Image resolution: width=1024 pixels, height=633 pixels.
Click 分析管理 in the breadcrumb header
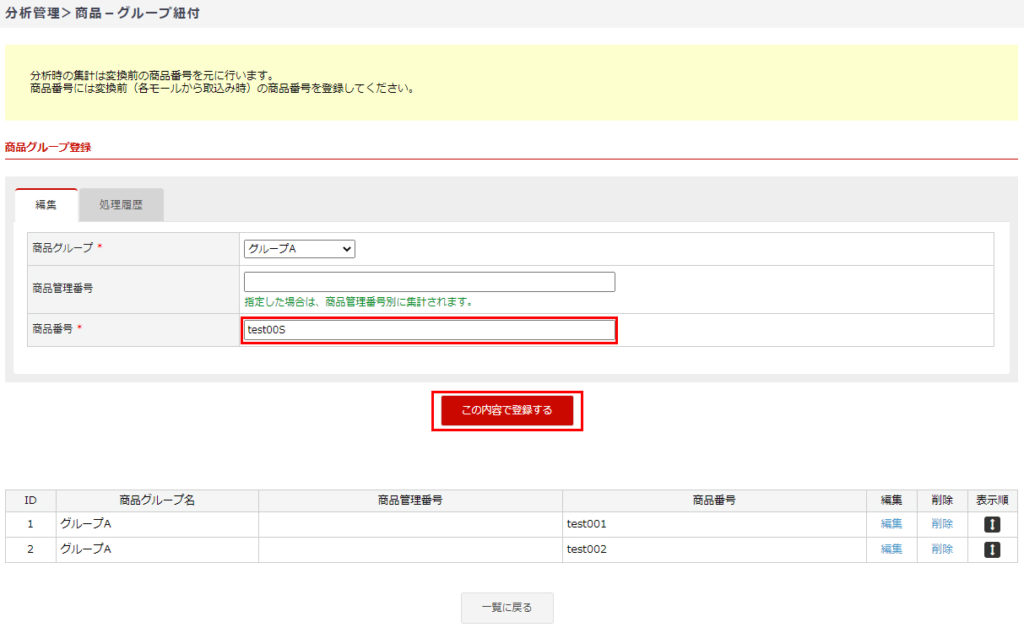coord(33,13)
